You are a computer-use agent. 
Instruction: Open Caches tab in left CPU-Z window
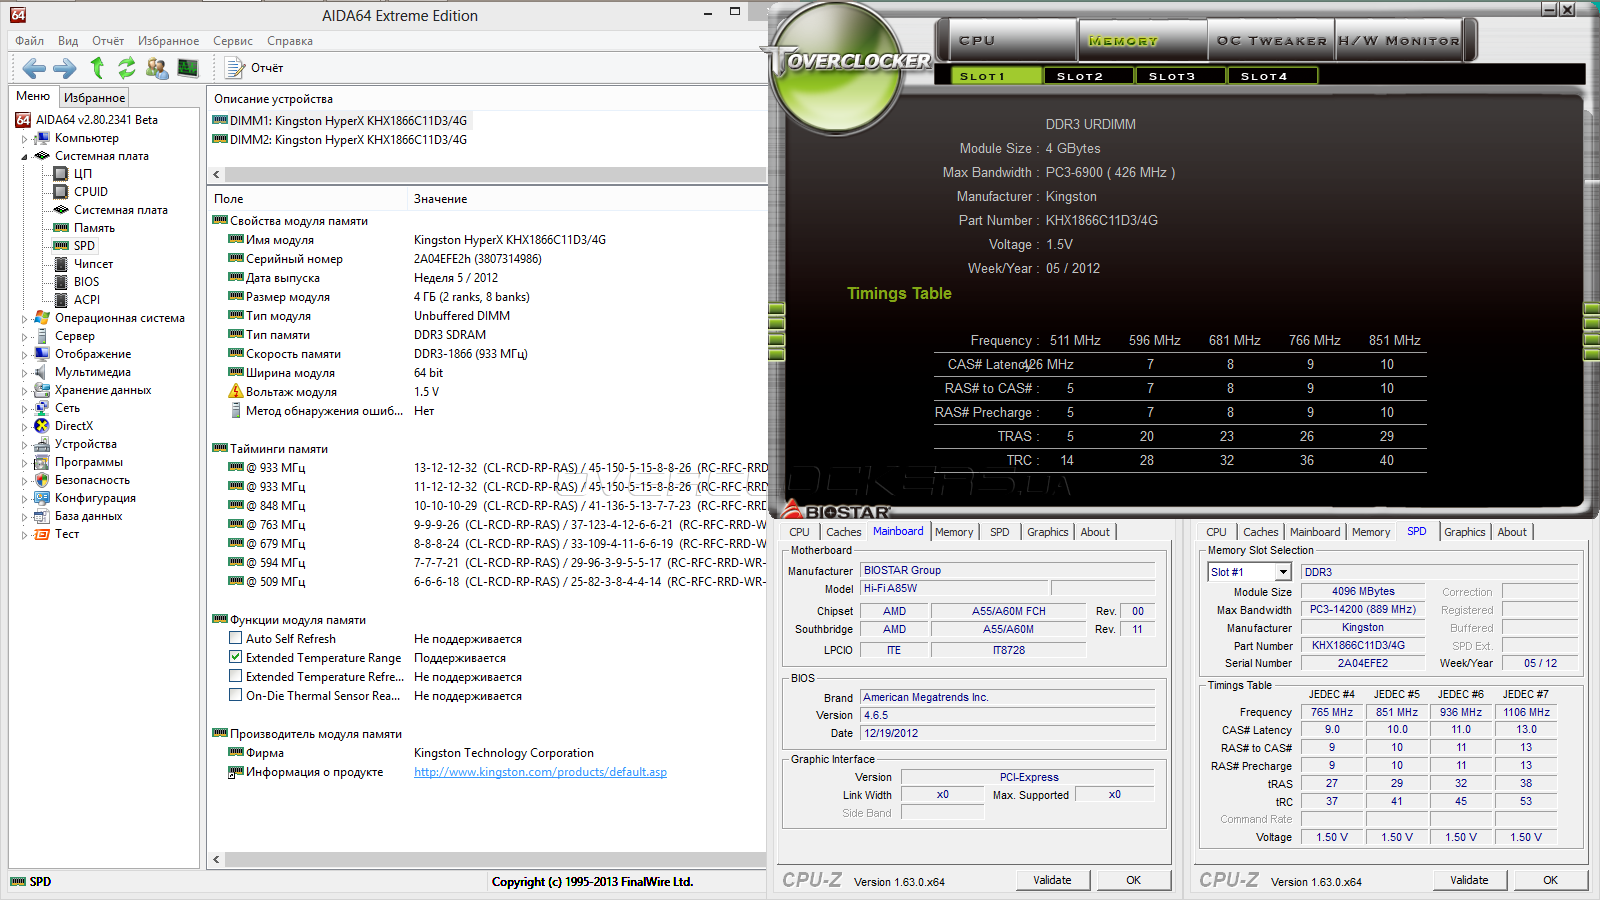point(843,532)
